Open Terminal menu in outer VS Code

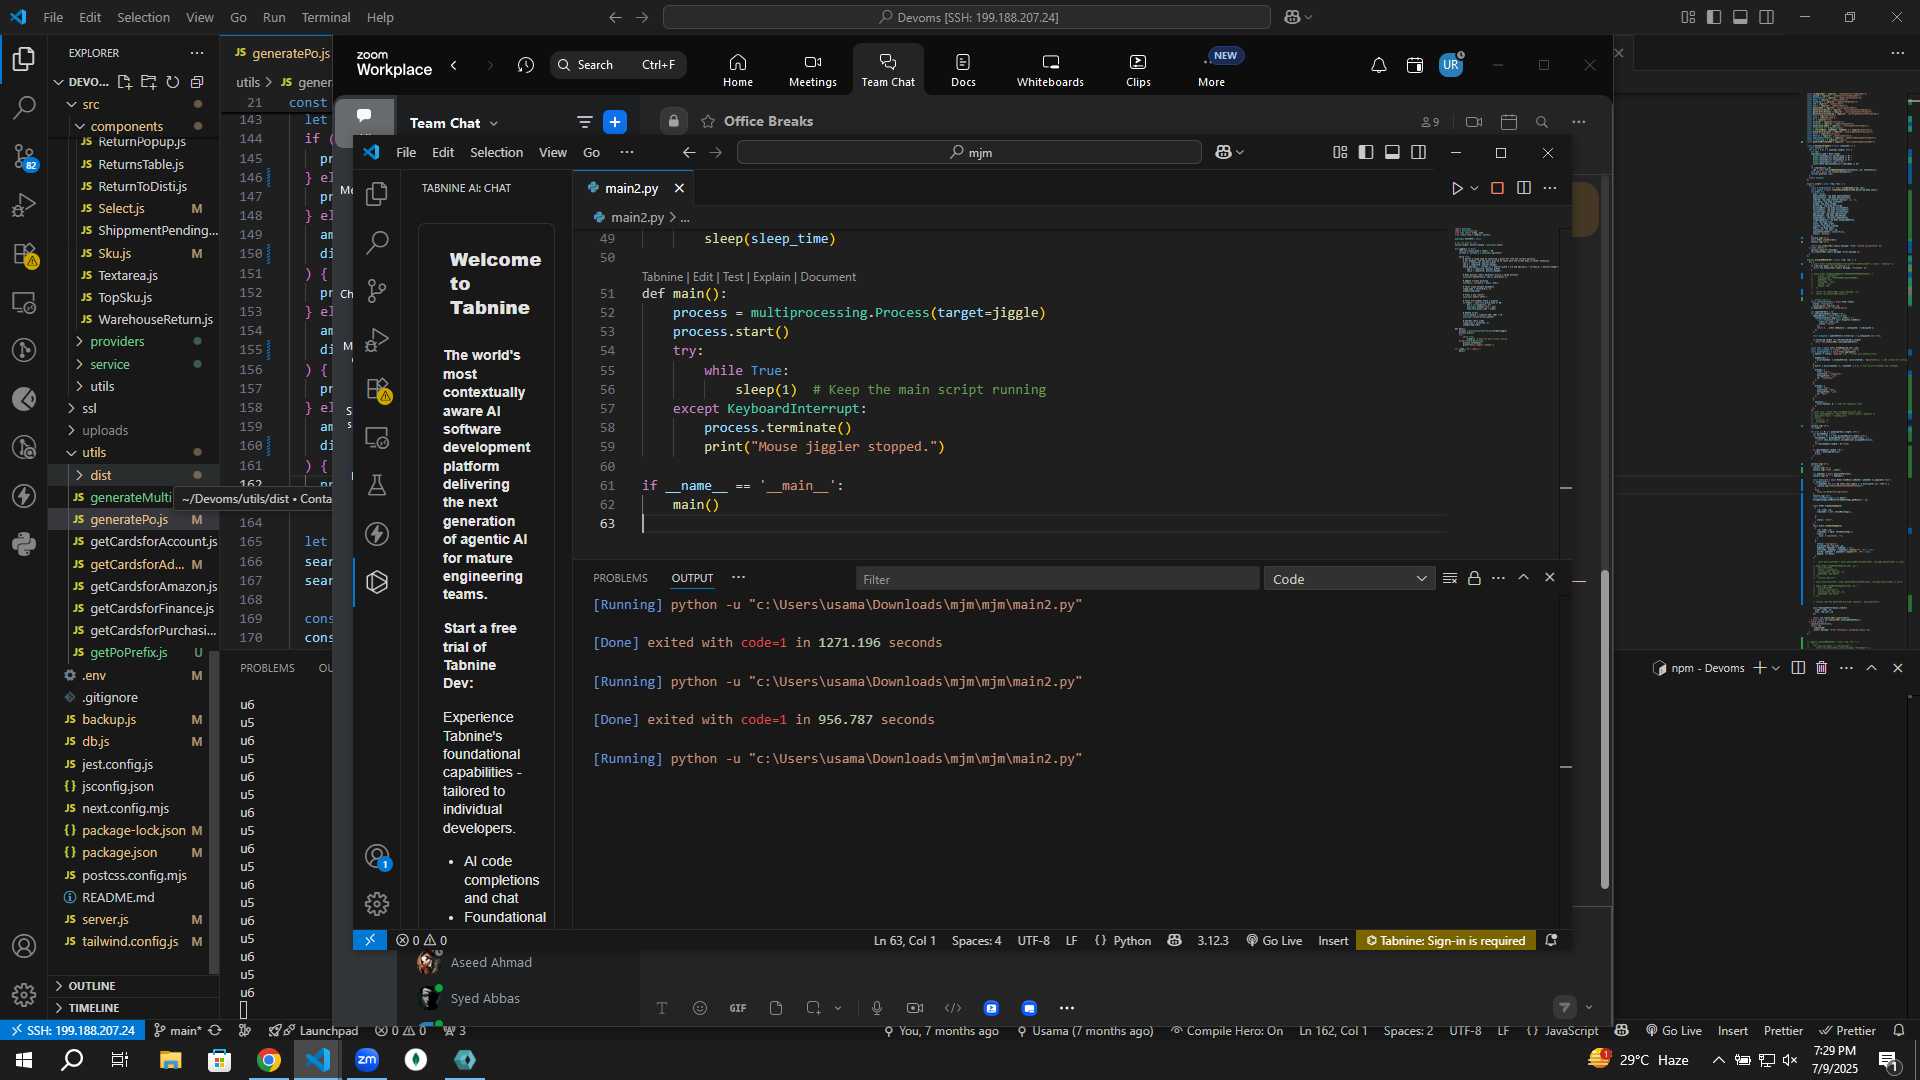(x=326, y=17)
